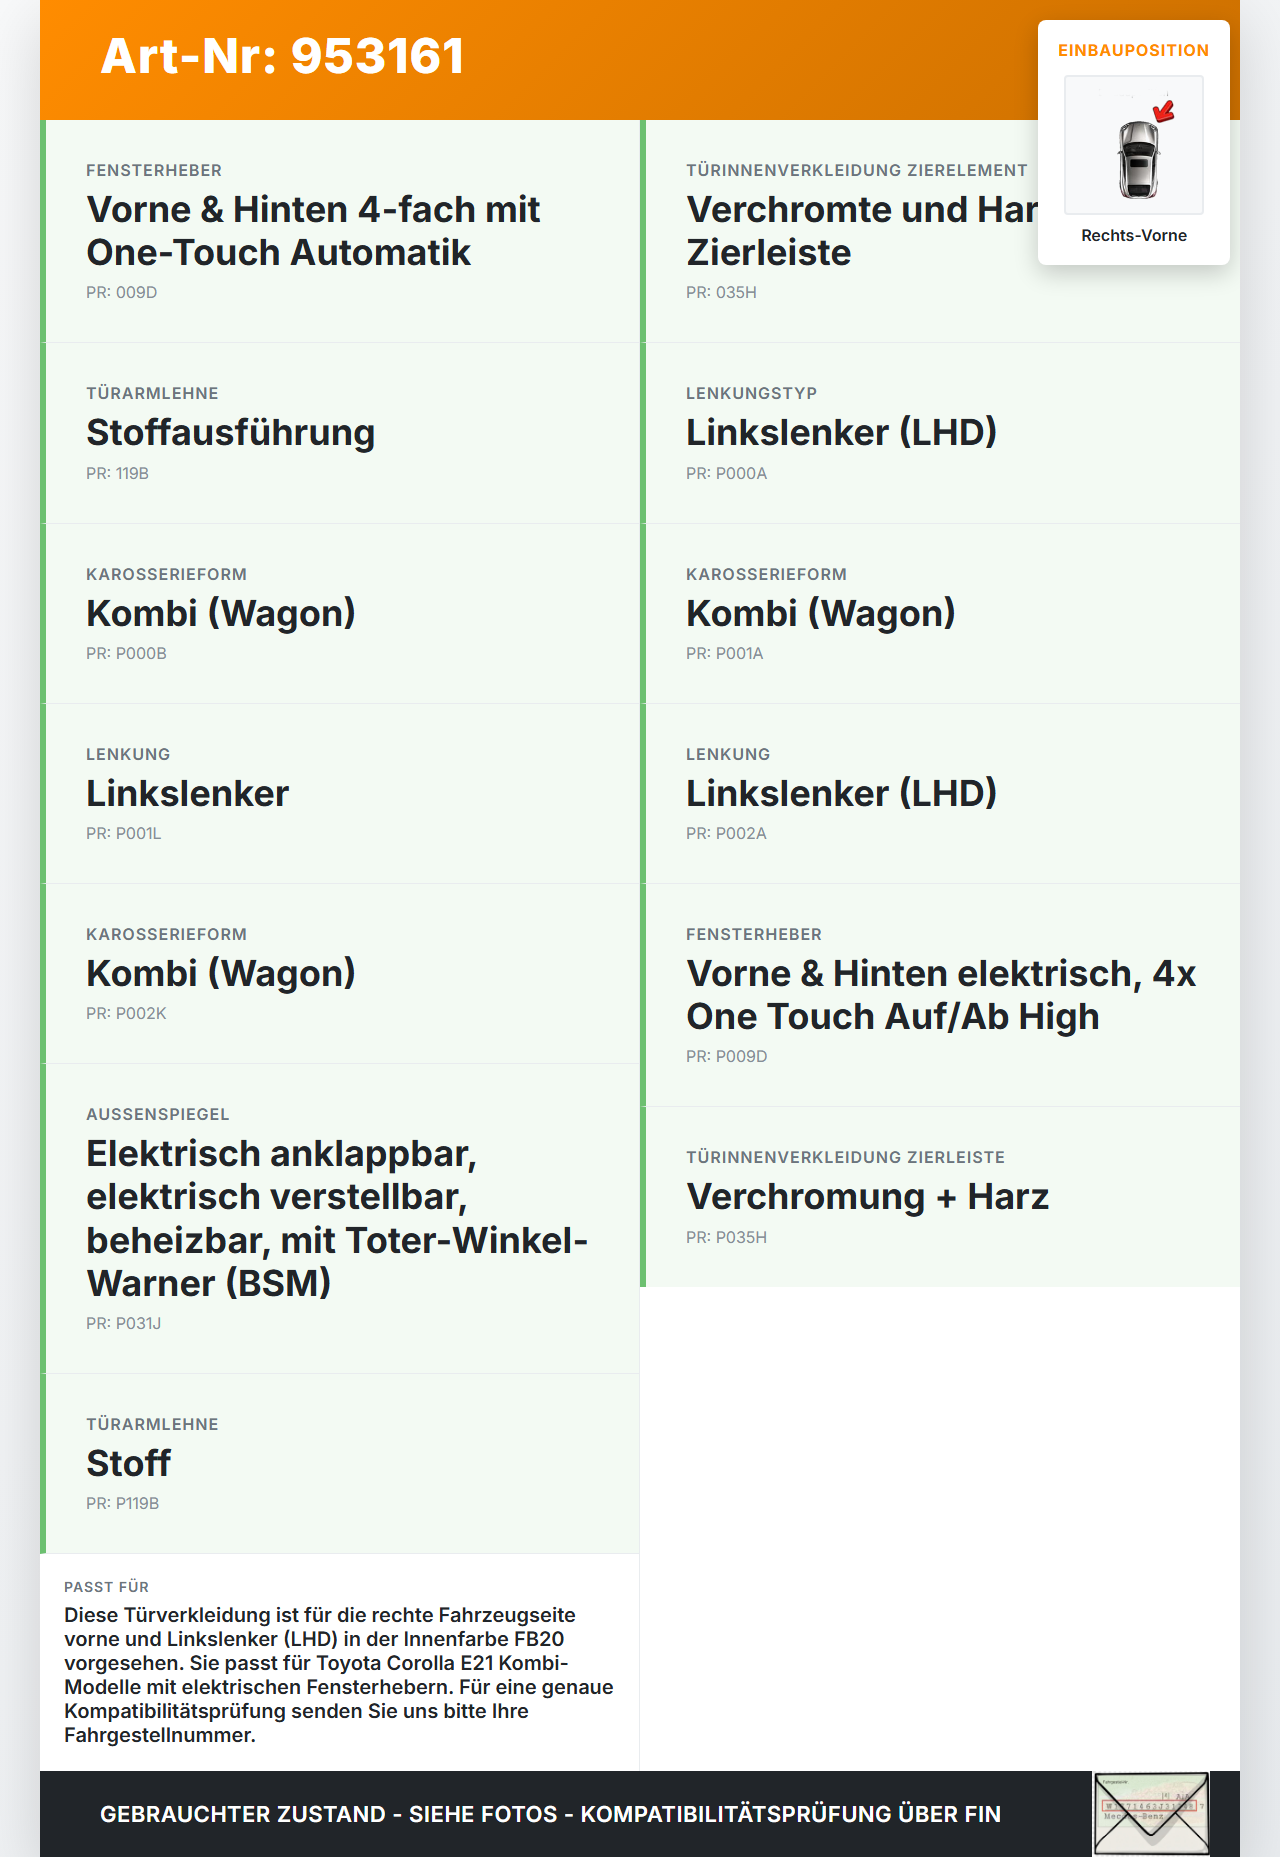Click the Einbauposition label heading
This screenshot has height=1858, width=1280.
coord(1134,50)
